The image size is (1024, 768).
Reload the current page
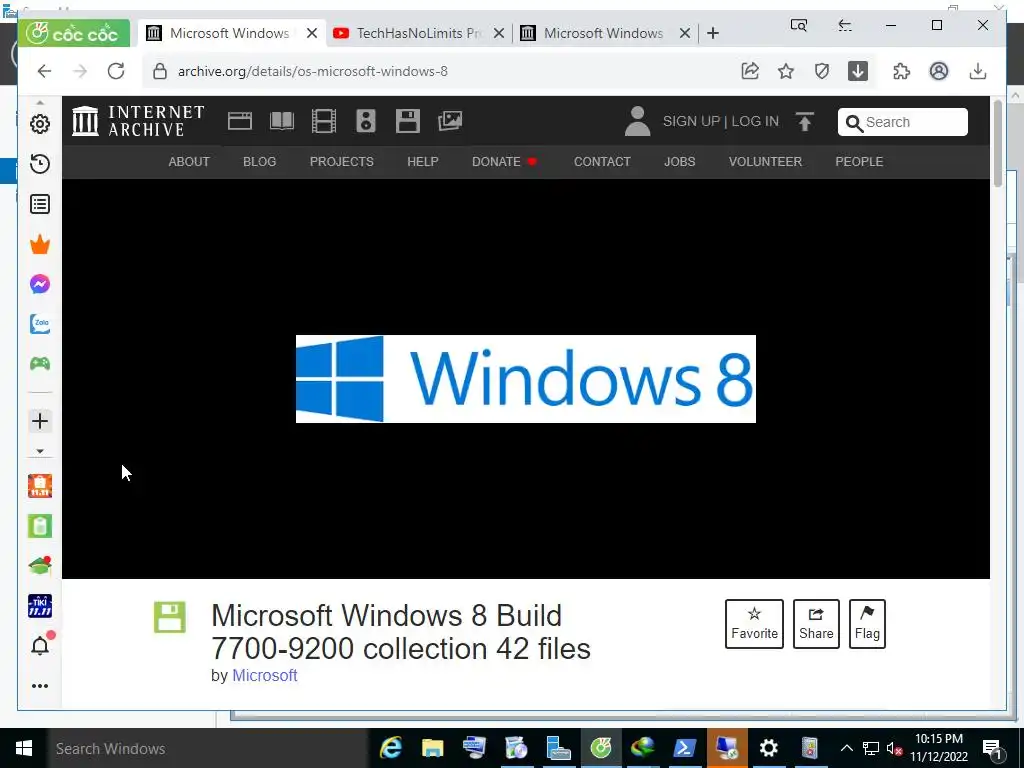(x=116, y=71)
